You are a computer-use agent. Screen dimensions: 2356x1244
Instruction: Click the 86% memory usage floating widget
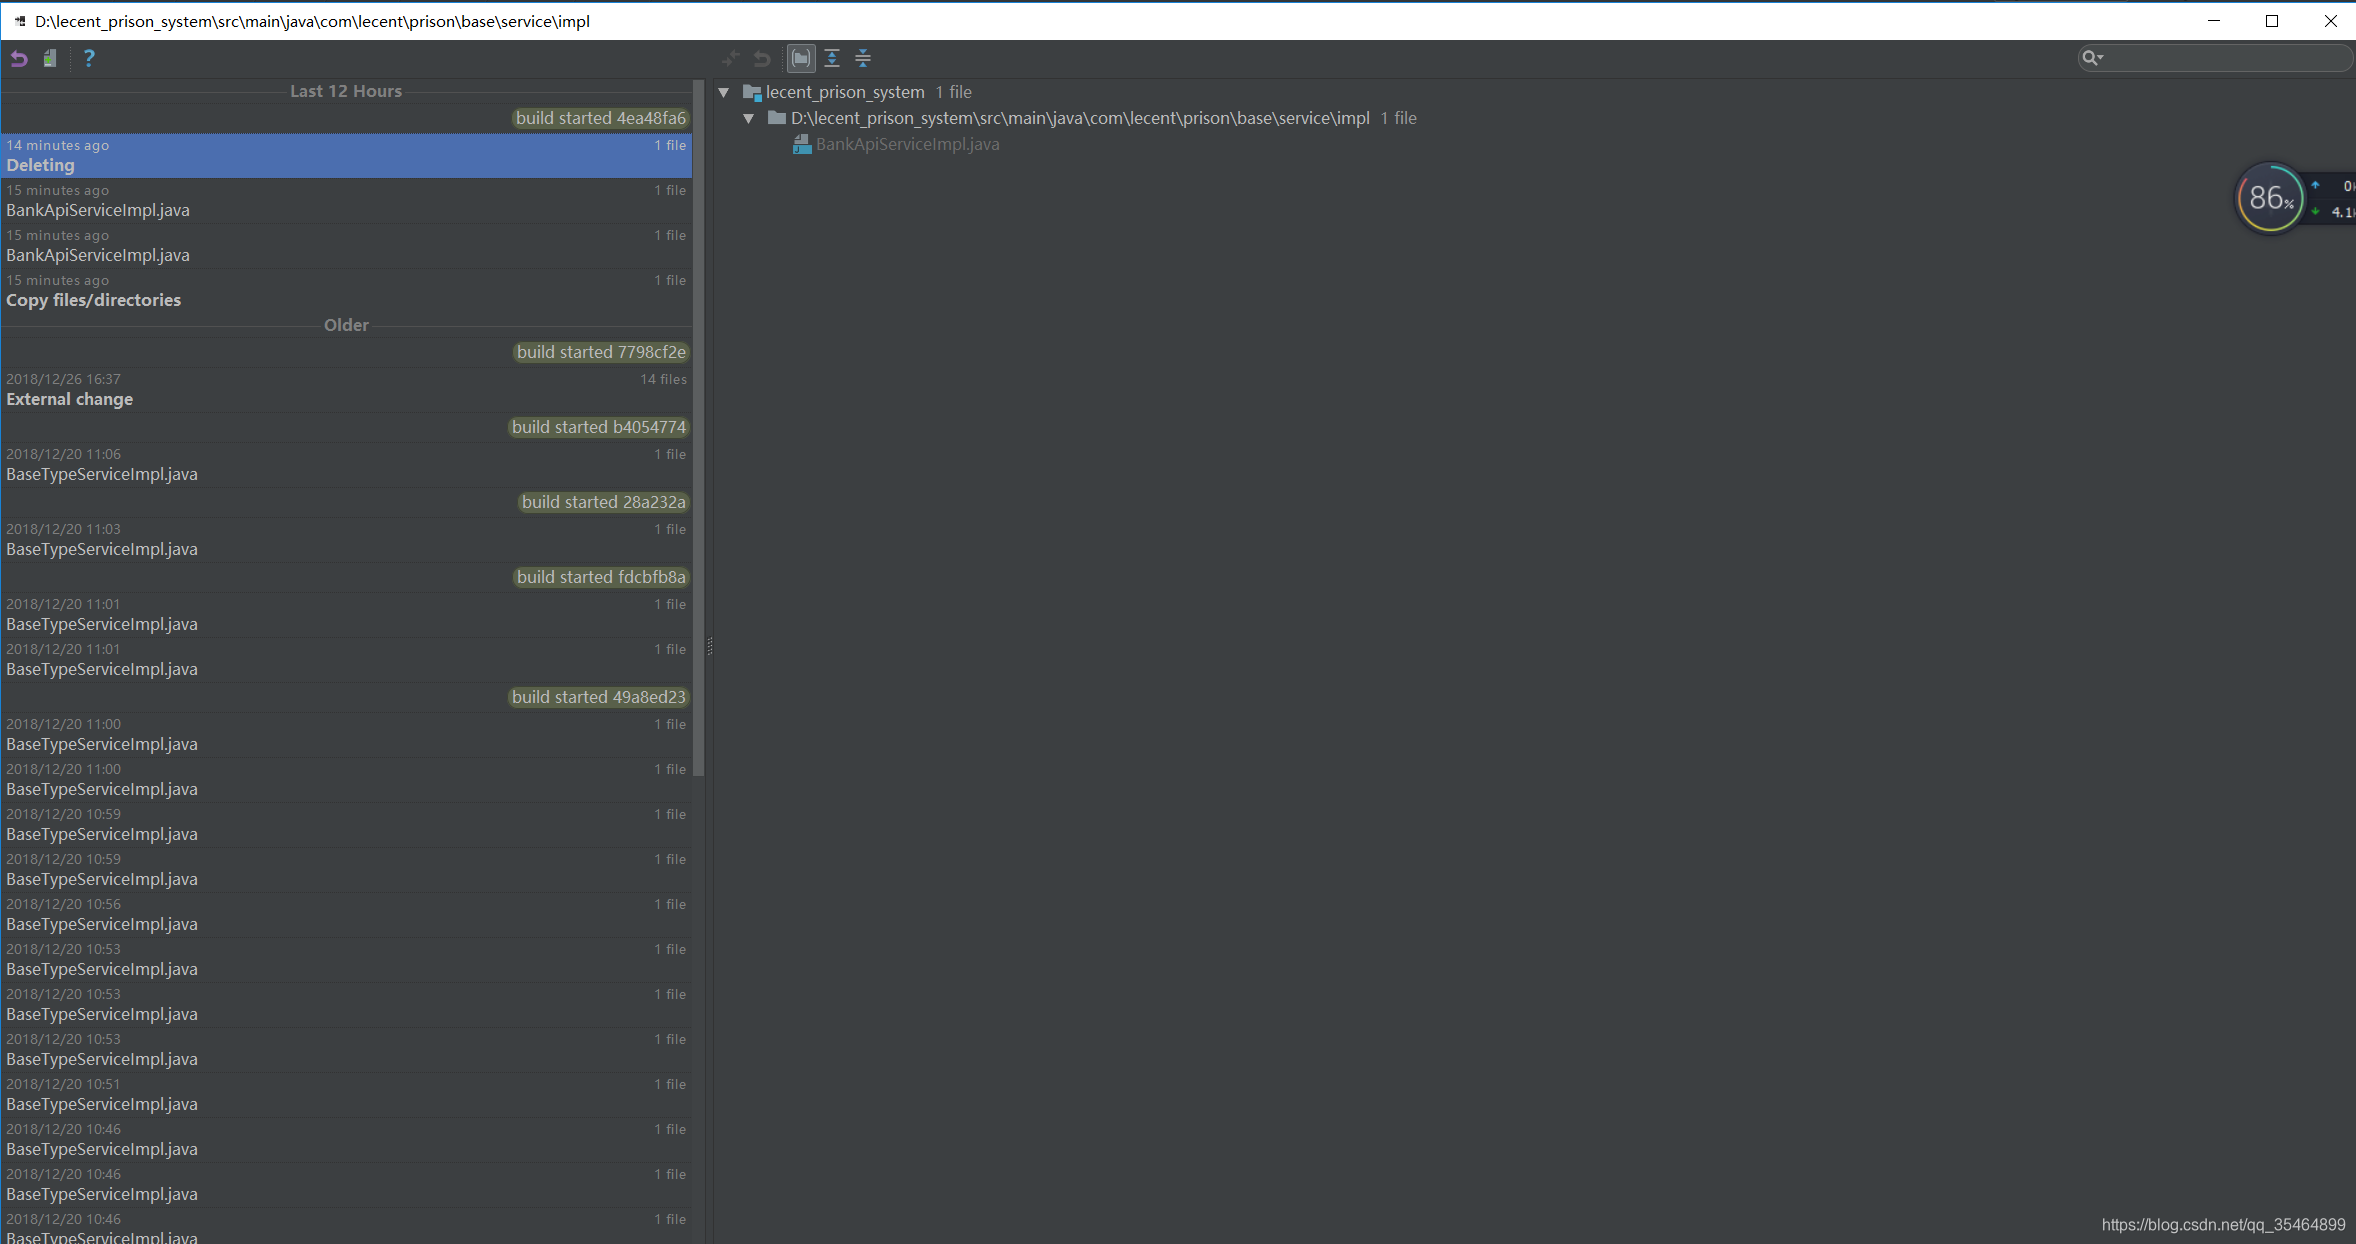[2270, 198]
